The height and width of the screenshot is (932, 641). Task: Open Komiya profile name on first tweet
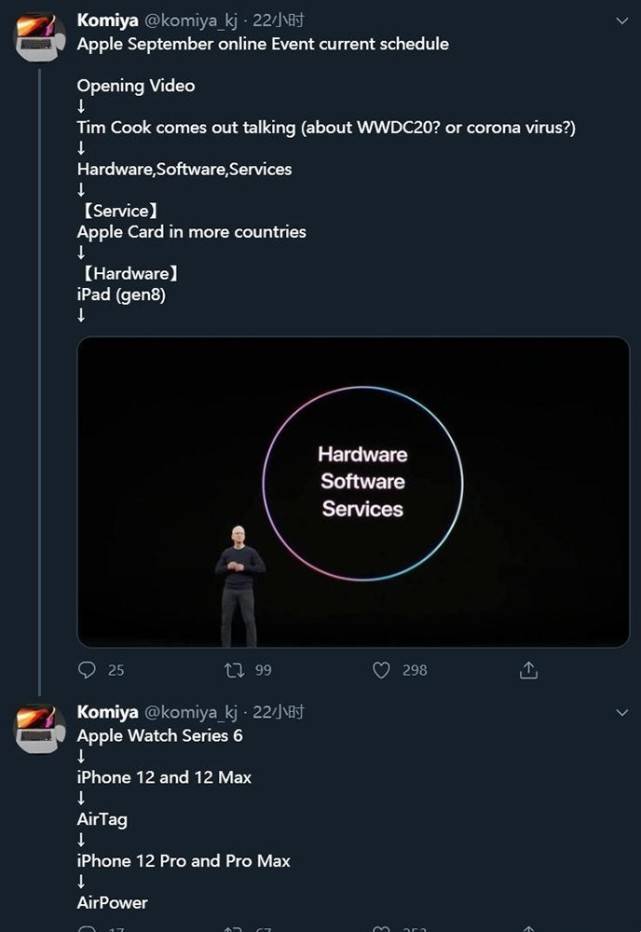coord(108,20)
